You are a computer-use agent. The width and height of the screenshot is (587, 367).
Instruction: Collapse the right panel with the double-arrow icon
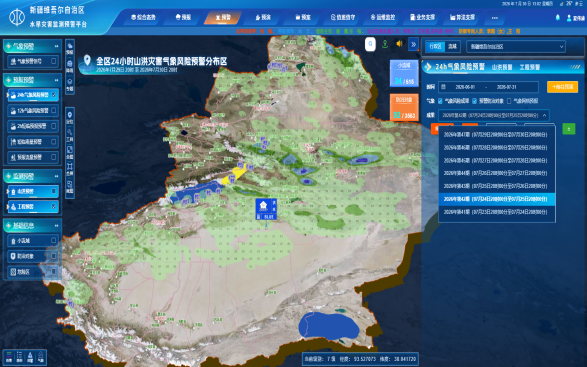tap(413, 44)
